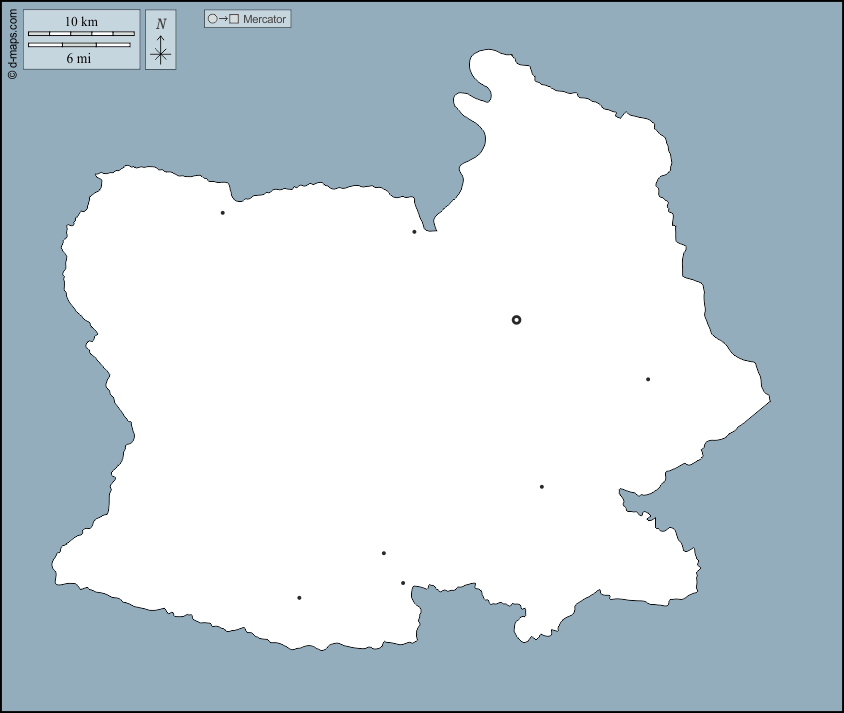Select the southwesternmost city dot
This screenshot has height=713, width=844.
[299, 598]
